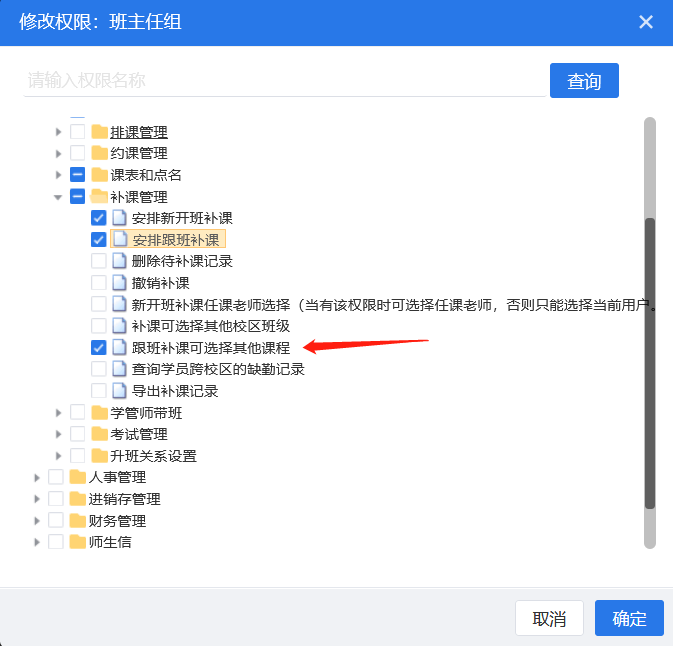
Task: Close the 修改权限 dialog
Action: pos(646,22)
